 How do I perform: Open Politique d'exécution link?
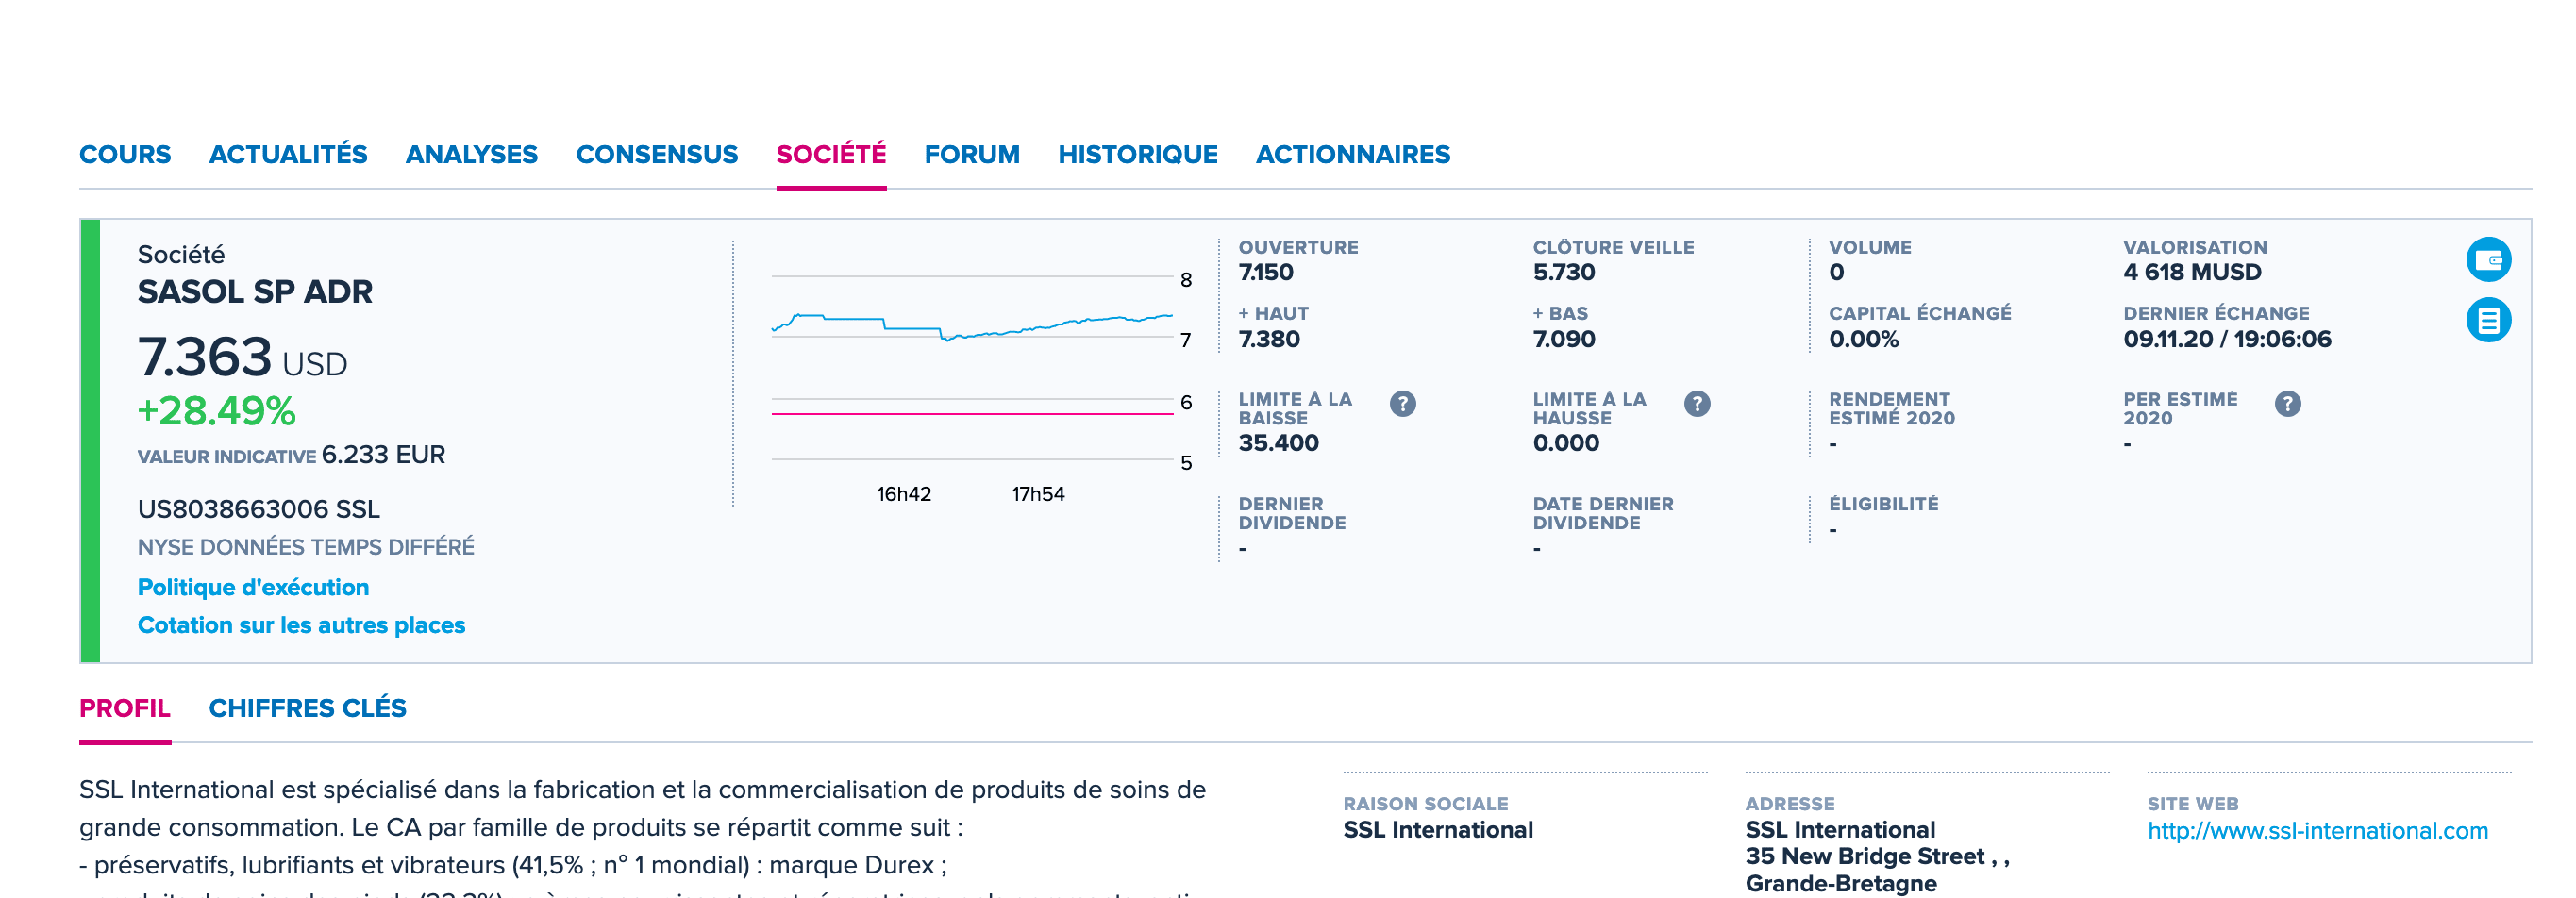tap(253, 587)
